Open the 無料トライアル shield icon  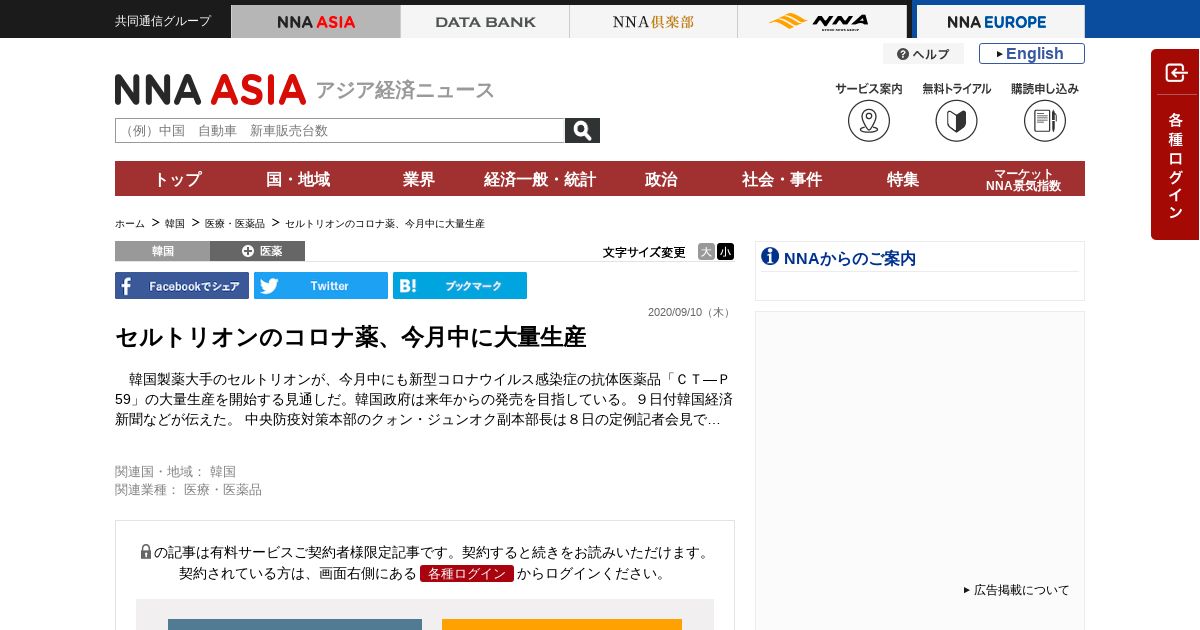click(956, 121)
